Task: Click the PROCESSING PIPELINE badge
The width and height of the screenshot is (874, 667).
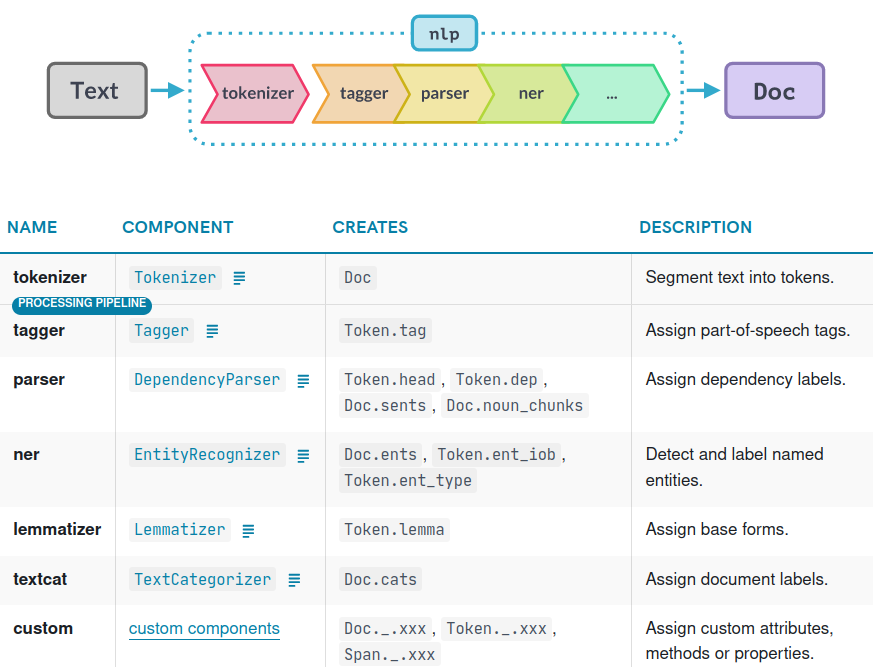Action: pos(82,304)
